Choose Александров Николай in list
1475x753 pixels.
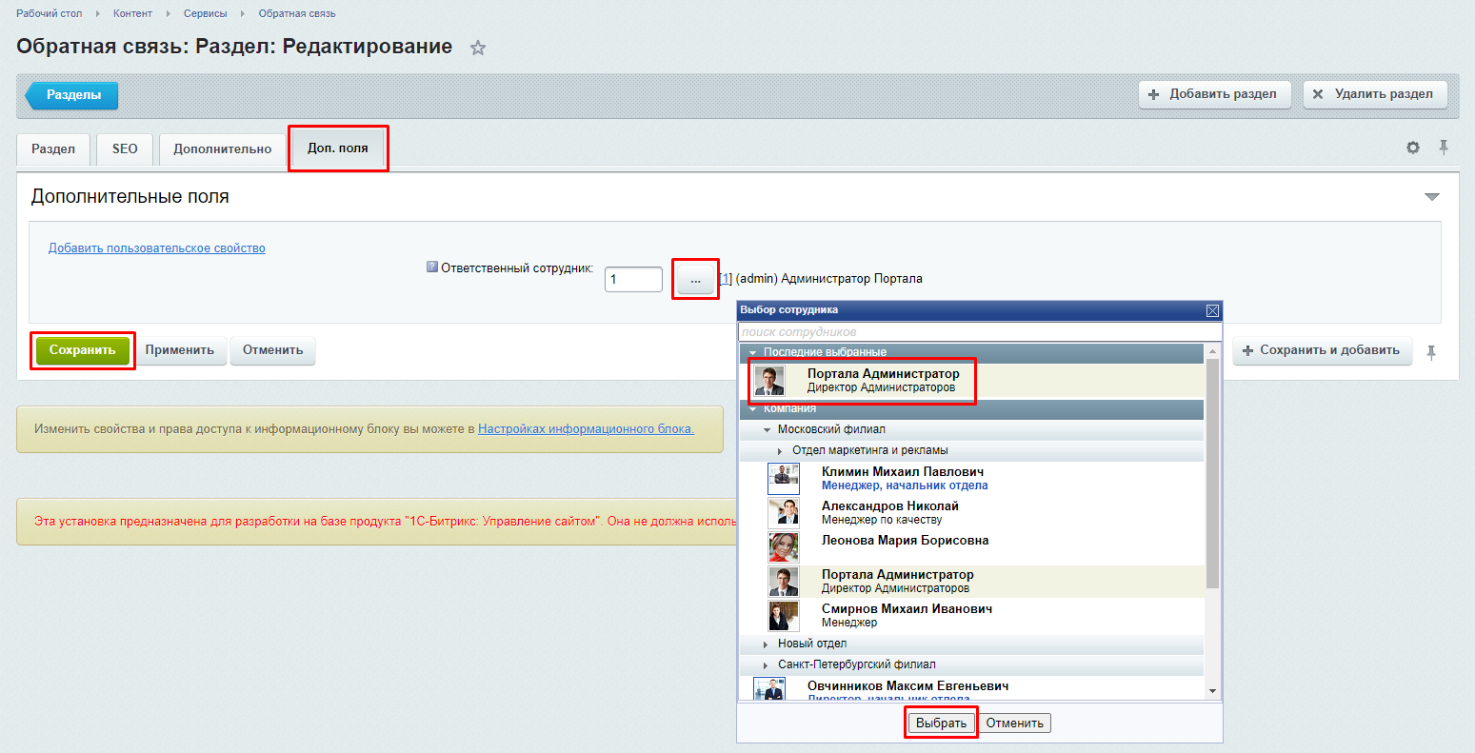tap(971, 513)
